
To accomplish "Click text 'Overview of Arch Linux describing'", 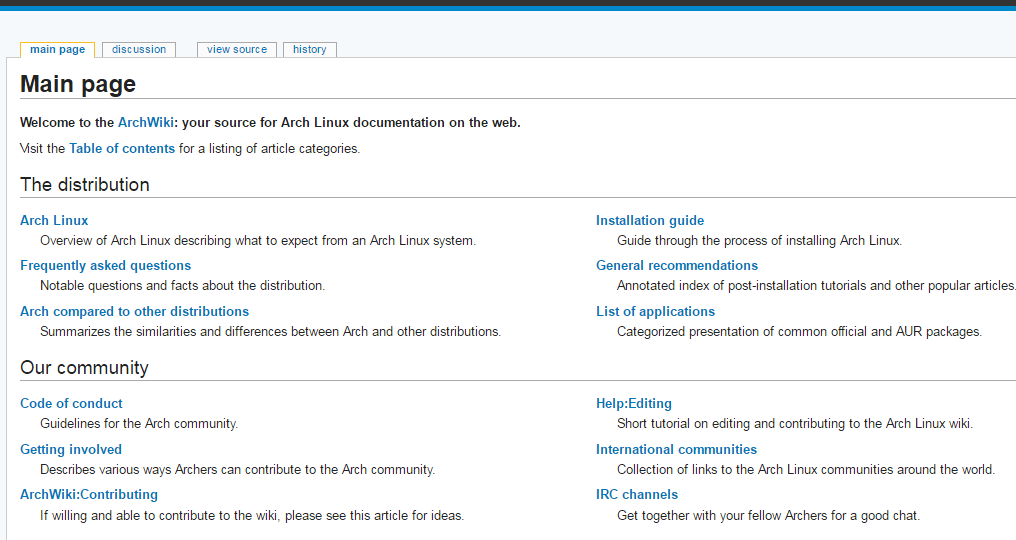I will (135, 241).
